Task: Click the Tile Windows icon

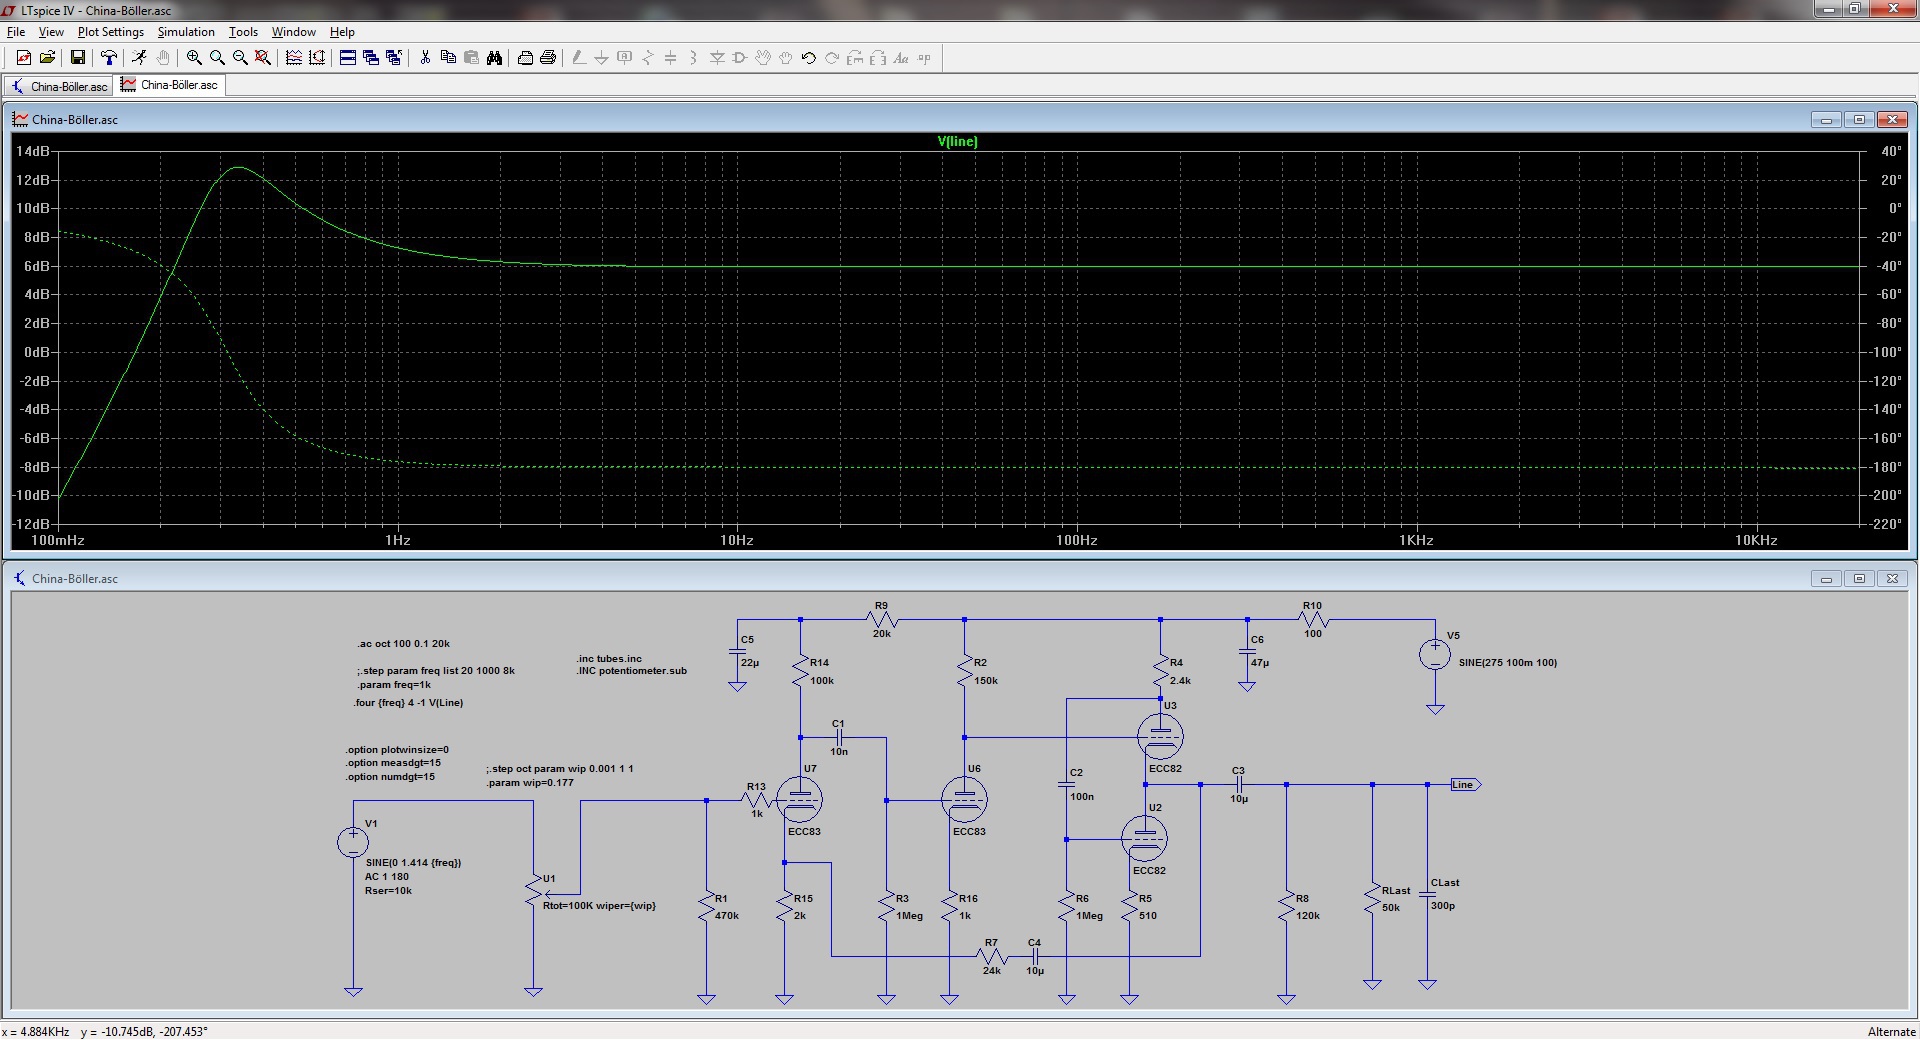Action: (x=348, y=58)
